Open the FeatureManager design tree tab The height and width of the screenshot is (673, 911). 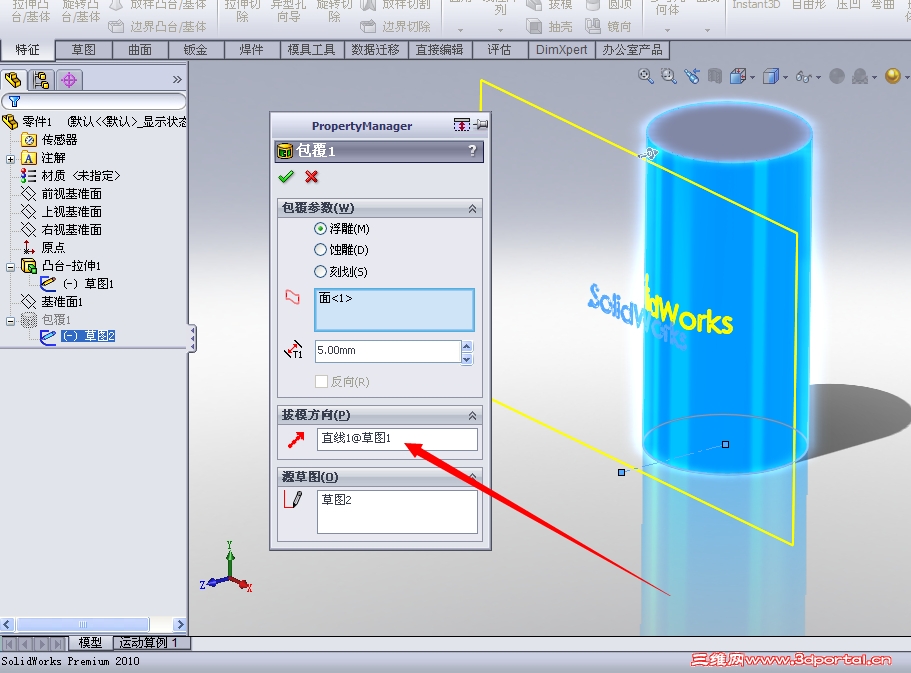[13, 79]
